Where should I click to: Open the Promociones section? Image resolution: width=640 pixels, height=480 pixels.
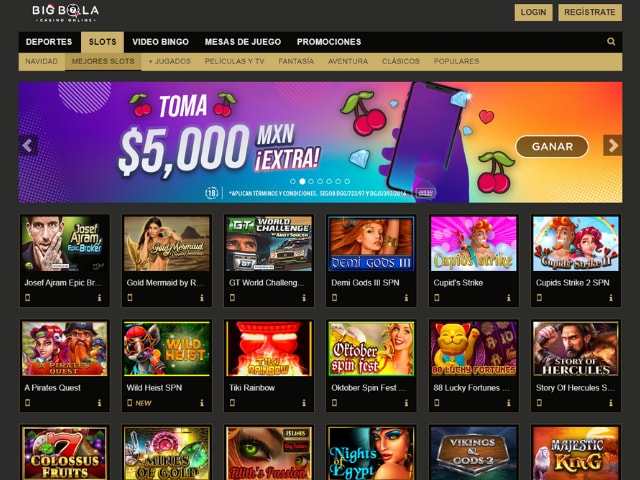click(329, 42)
